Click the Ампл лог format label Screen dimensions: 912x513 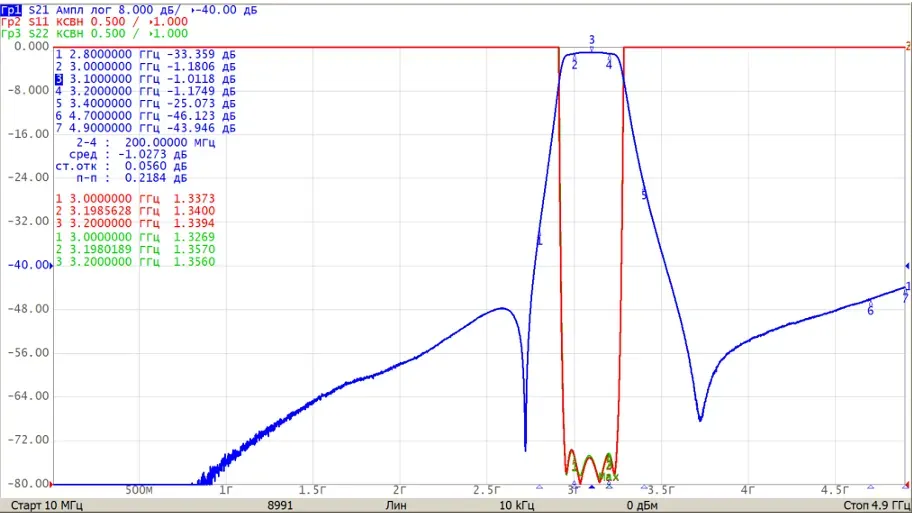[84, 10]
